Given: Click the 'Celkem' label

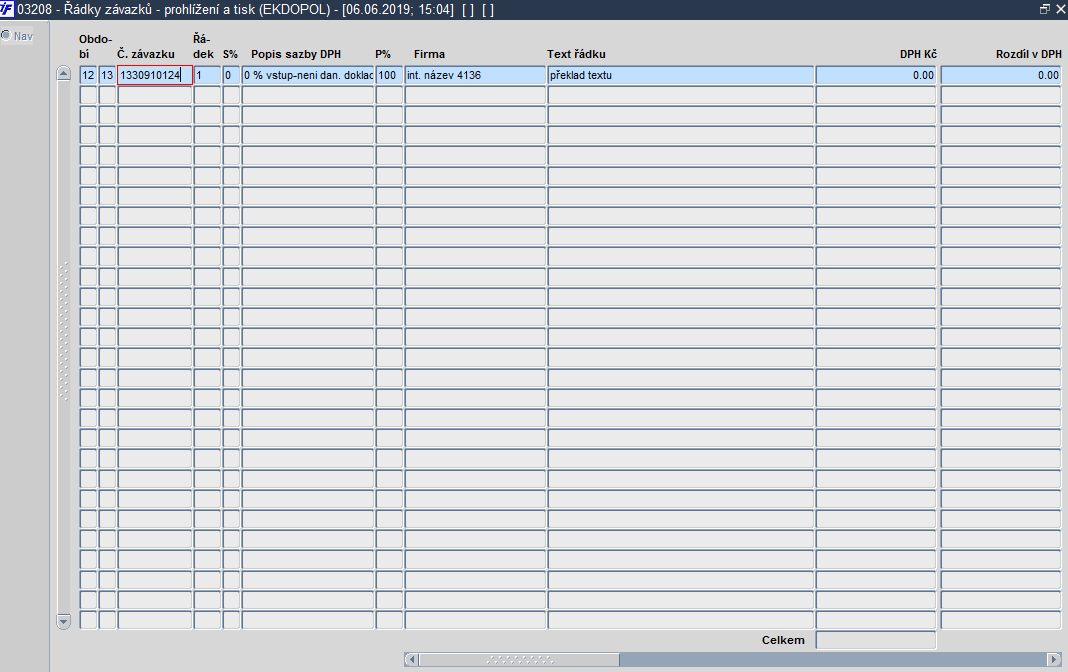Looking at the screenshot, I should pos(783,640).
